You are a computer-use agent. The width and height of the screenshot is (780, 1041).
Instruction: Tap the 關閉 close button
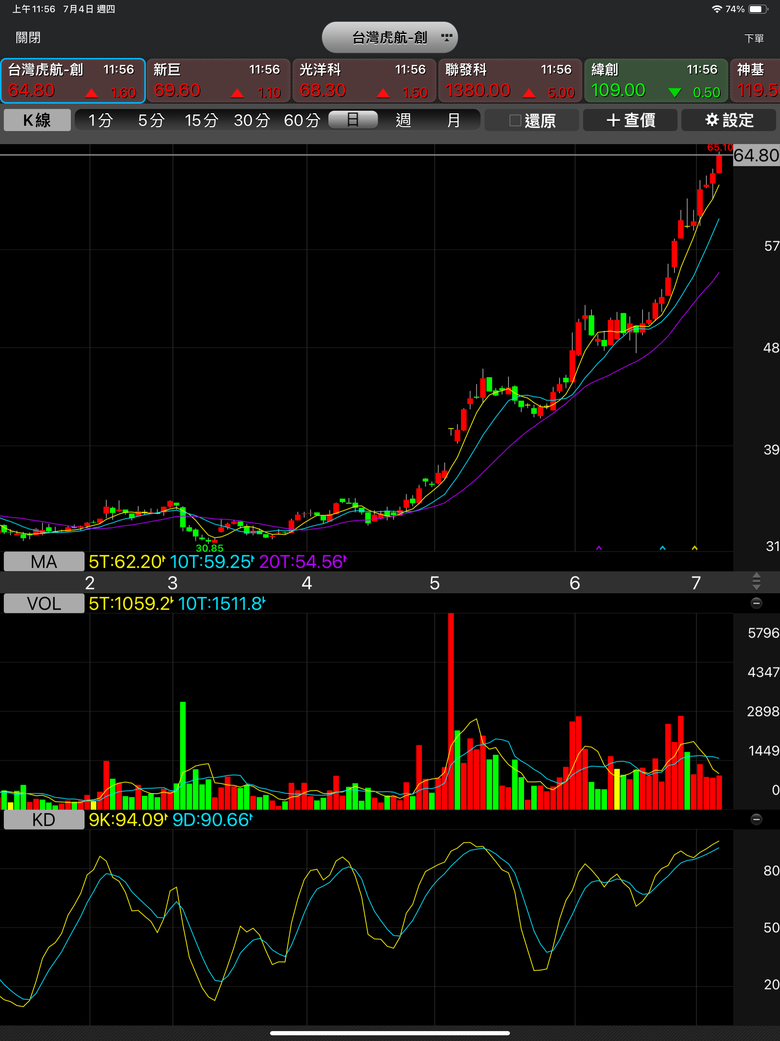(x=29, y=38)
